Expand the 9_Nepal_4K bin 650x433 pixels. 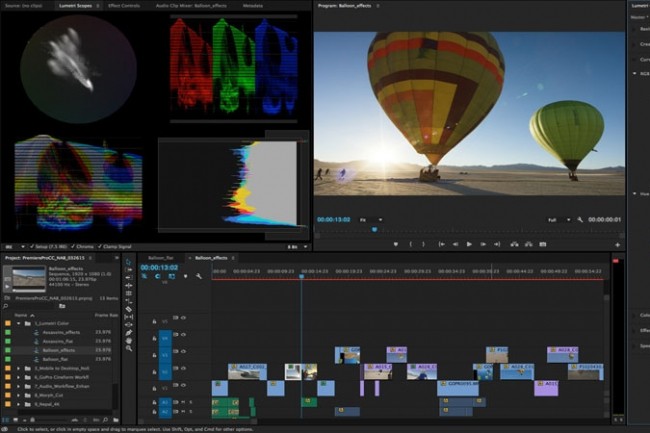point(19,404)
